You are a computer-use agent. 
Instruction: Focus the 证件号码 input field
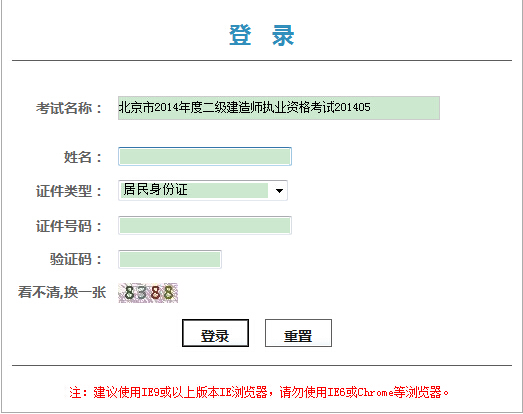(205, 226)
